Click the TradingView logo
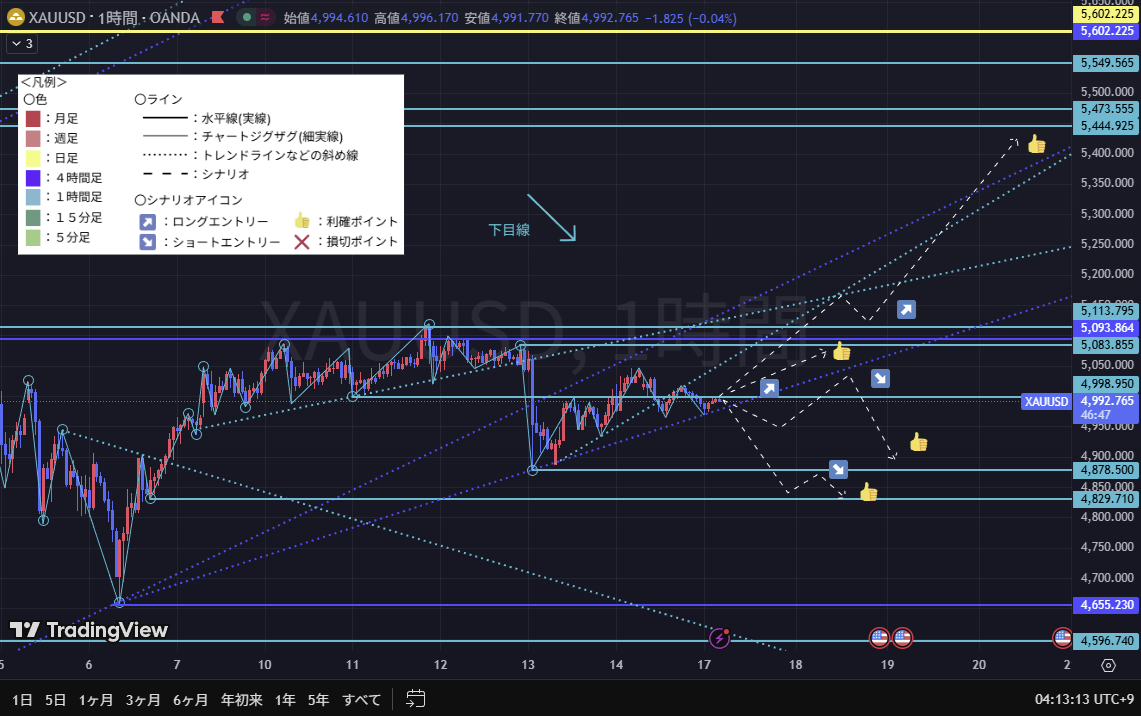Image resolution: width=1141 pixels, height=716 pixels. click(89, 630)
